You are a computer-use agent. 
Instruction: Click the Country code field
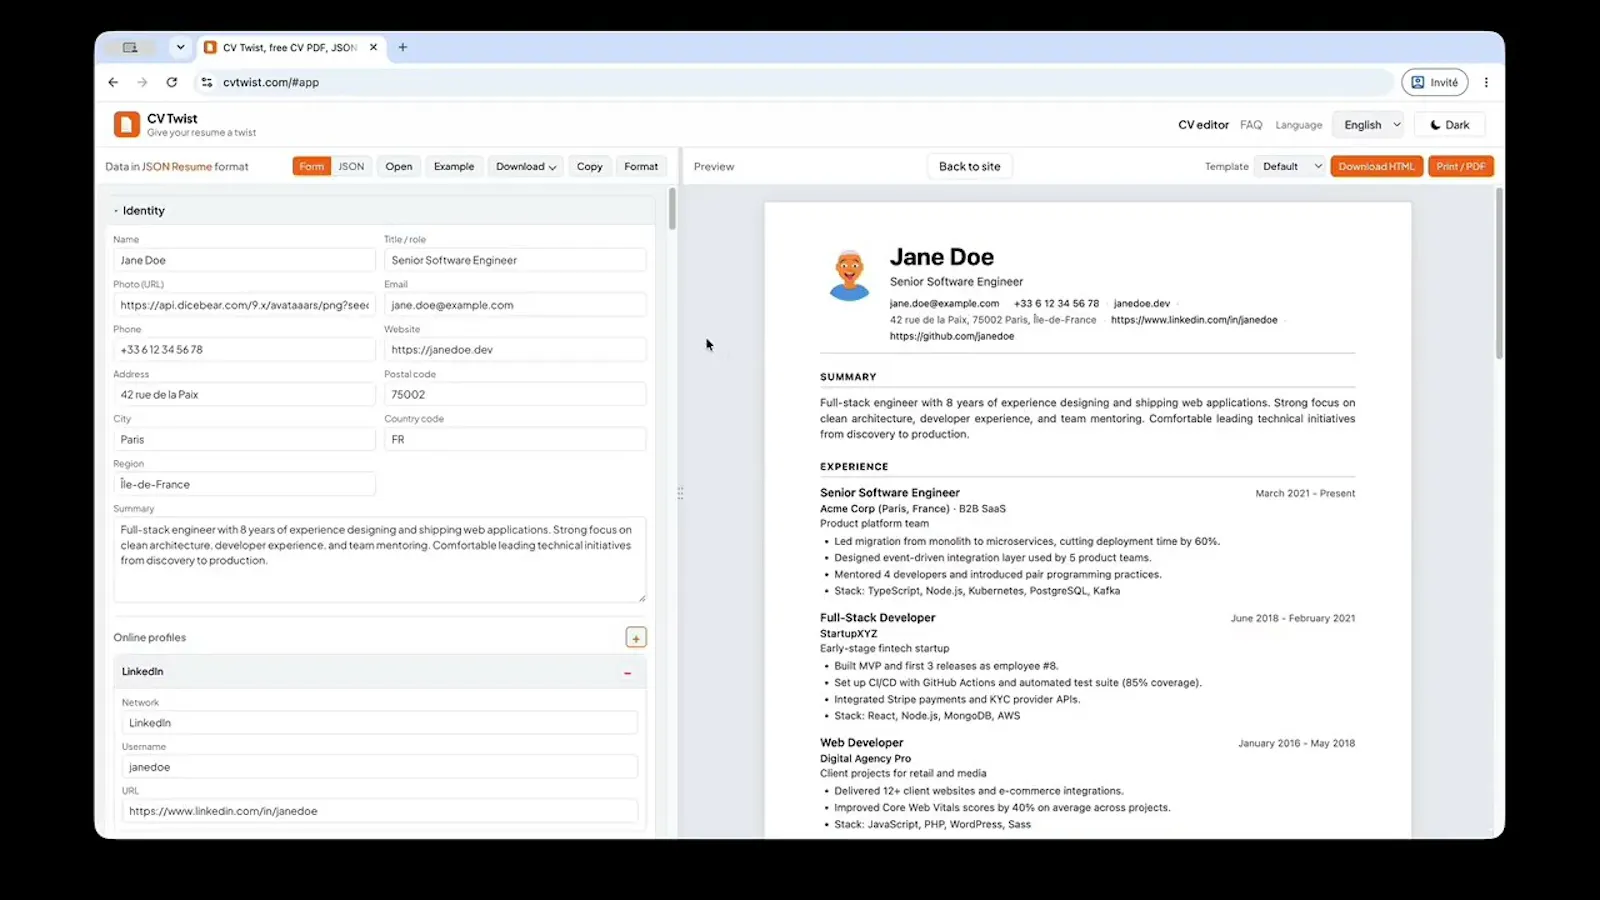515,440
